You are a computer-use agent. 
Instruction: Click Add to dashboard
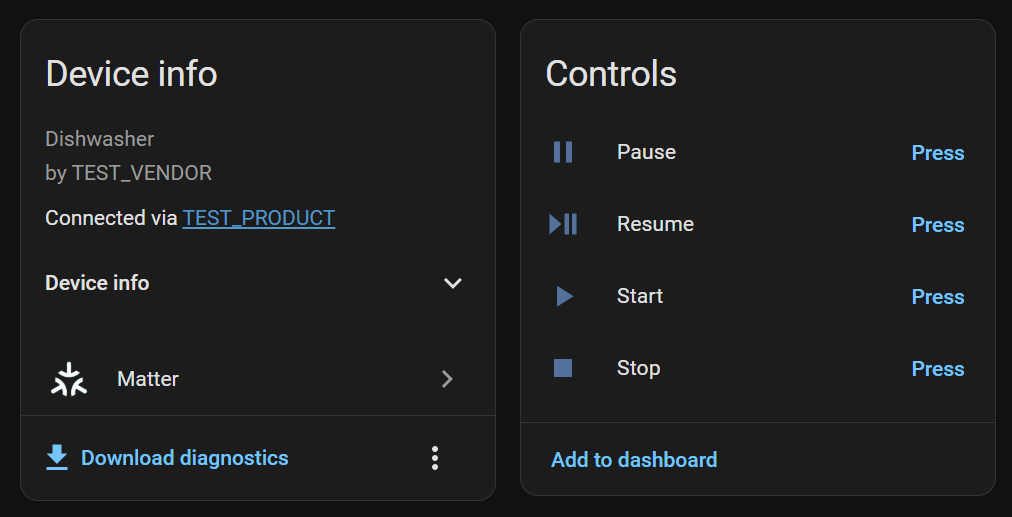pos(634,460)
